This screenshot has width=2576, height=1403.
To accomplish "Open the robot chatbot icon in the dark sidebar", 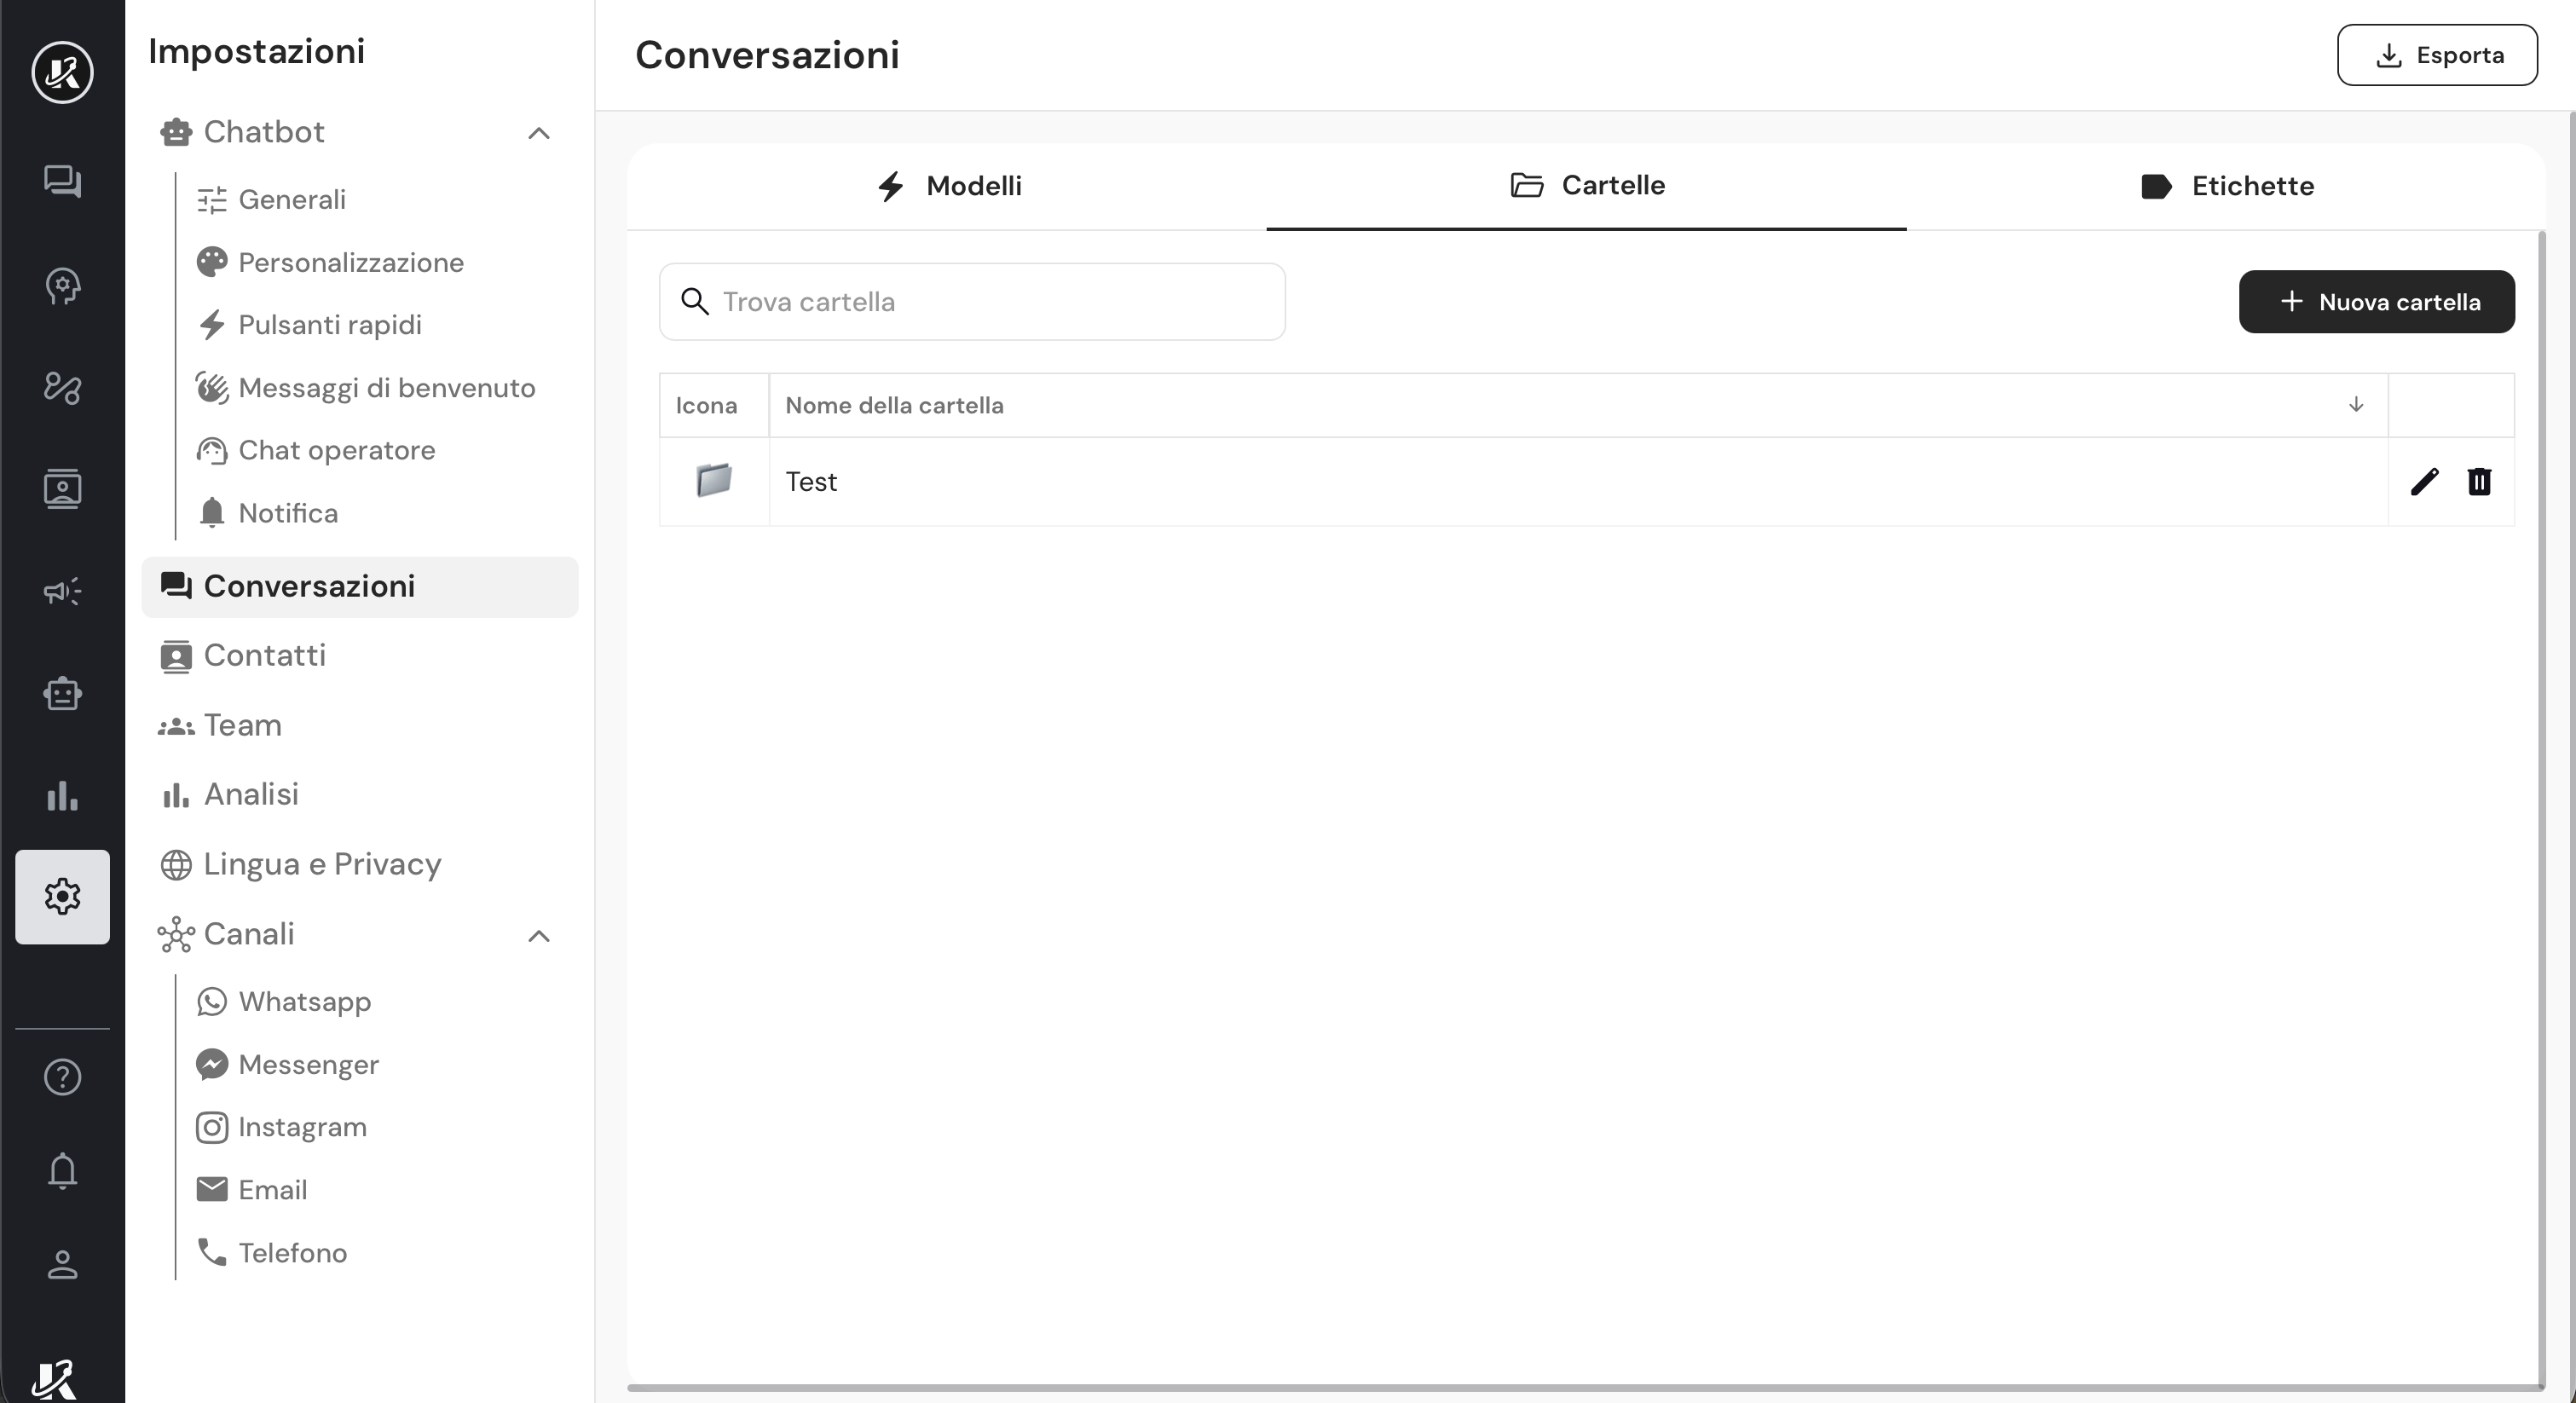I will pos(62,693).
